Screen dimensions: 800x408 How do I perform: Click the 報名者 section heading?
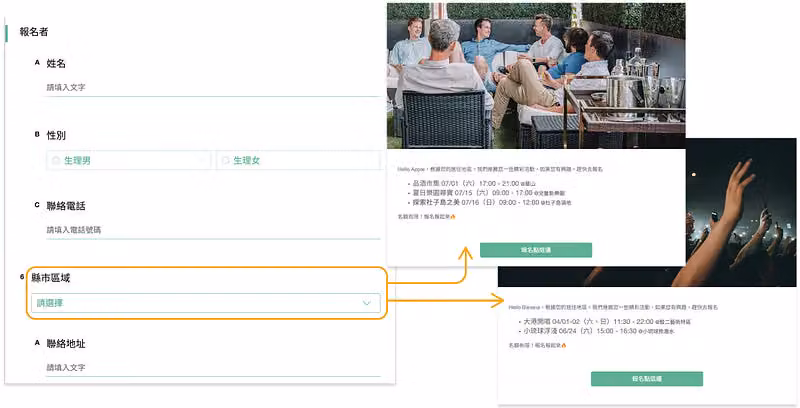[34, 32]
